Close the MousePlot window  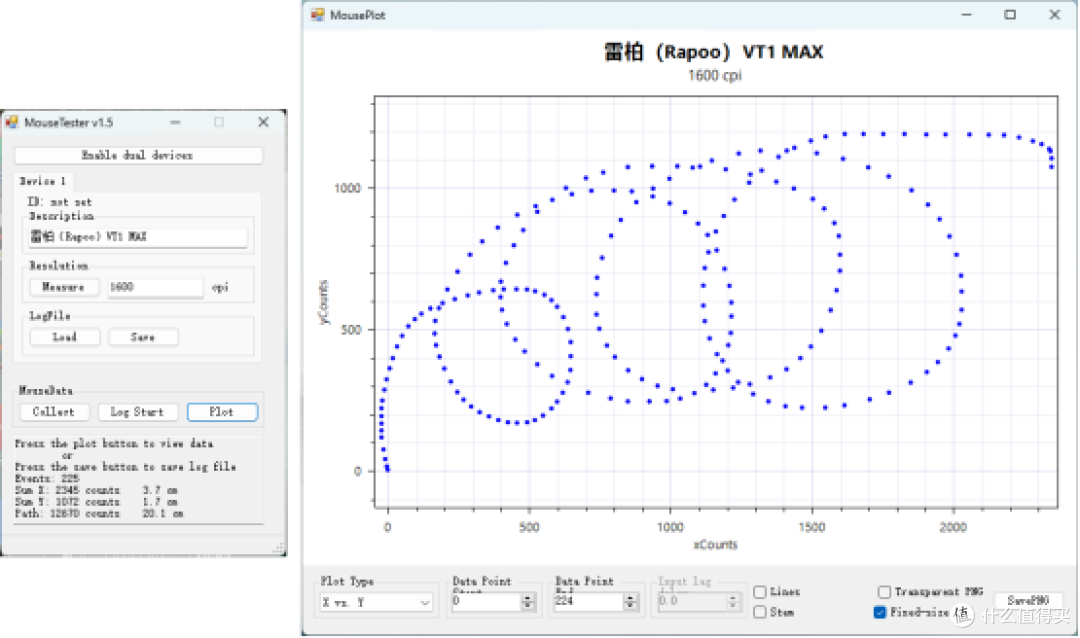(1055, 14)
